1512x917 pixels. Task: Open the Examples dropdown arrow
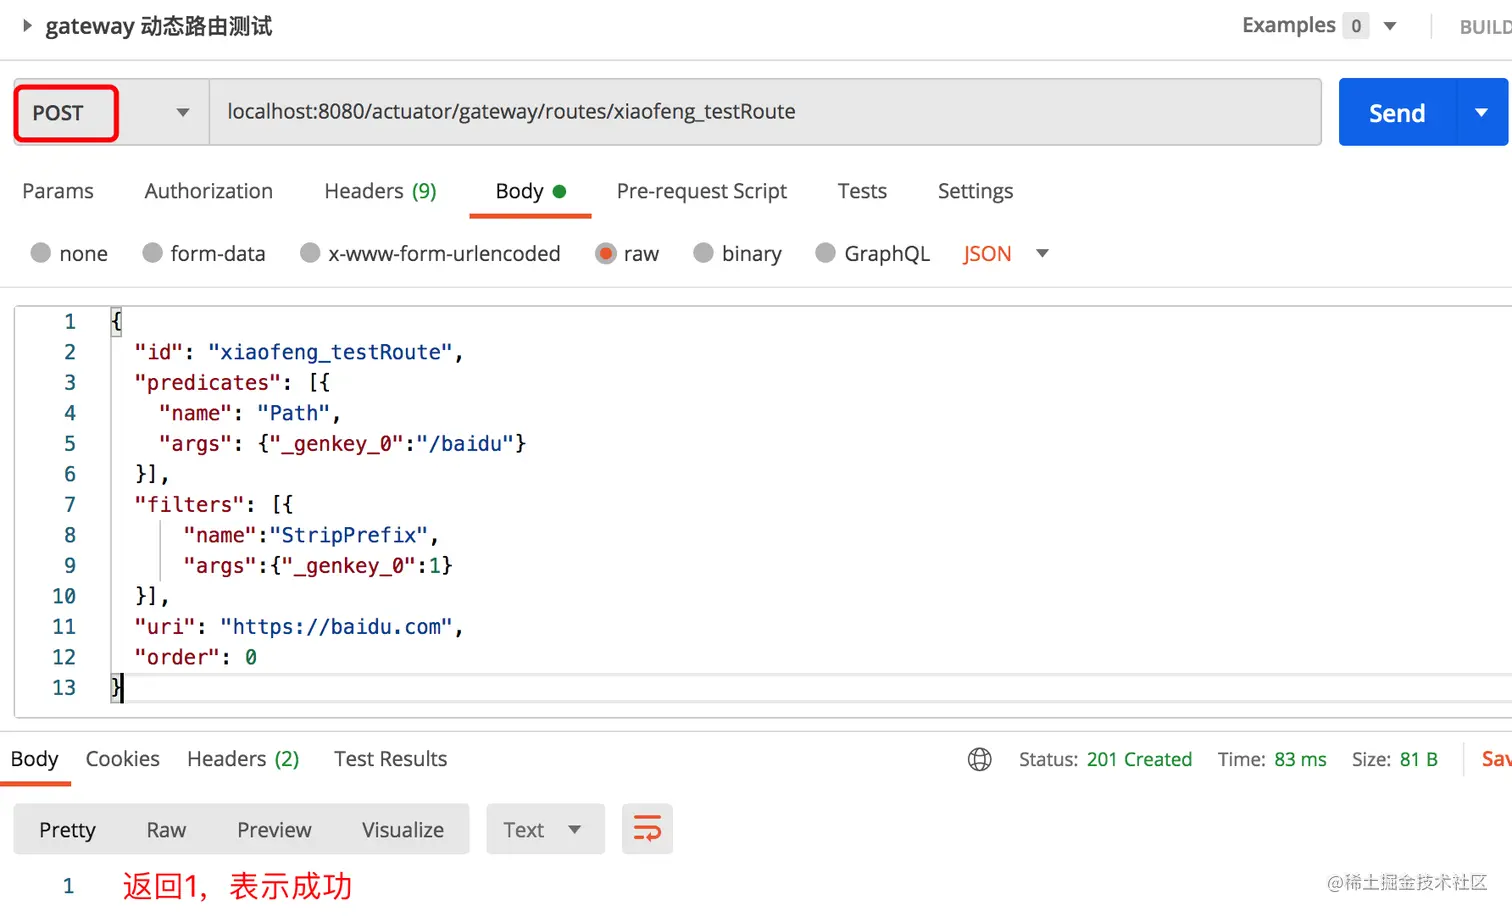(1390, 26)
